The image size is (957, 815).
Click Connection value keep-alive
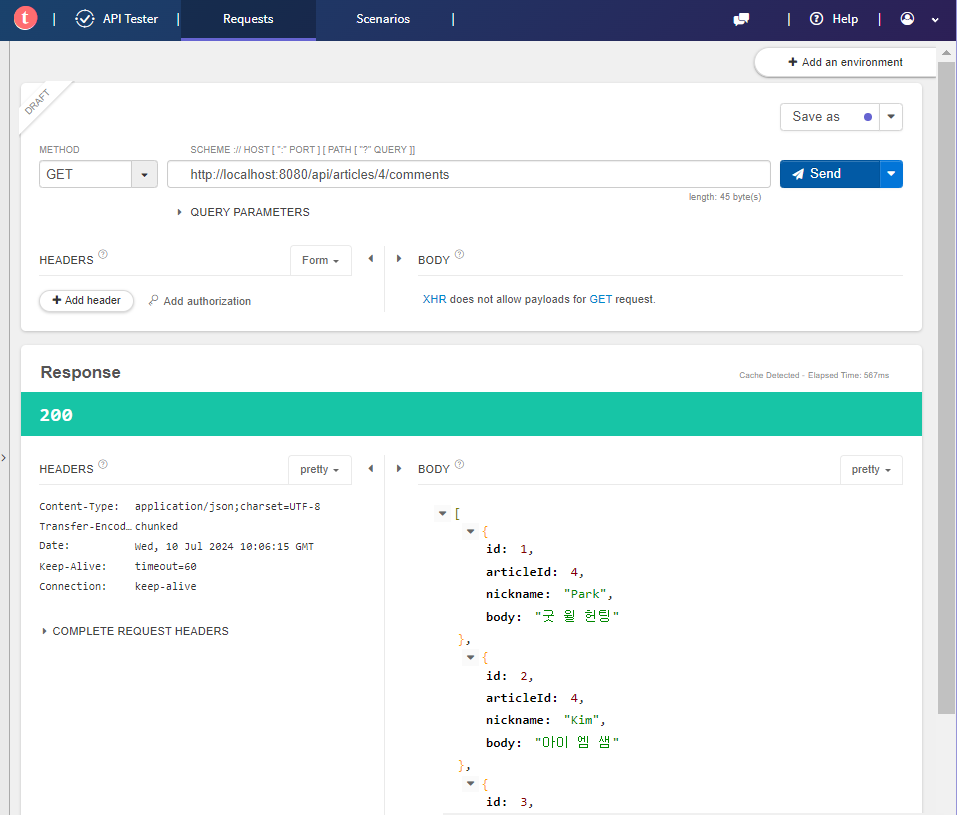point(165,586)
